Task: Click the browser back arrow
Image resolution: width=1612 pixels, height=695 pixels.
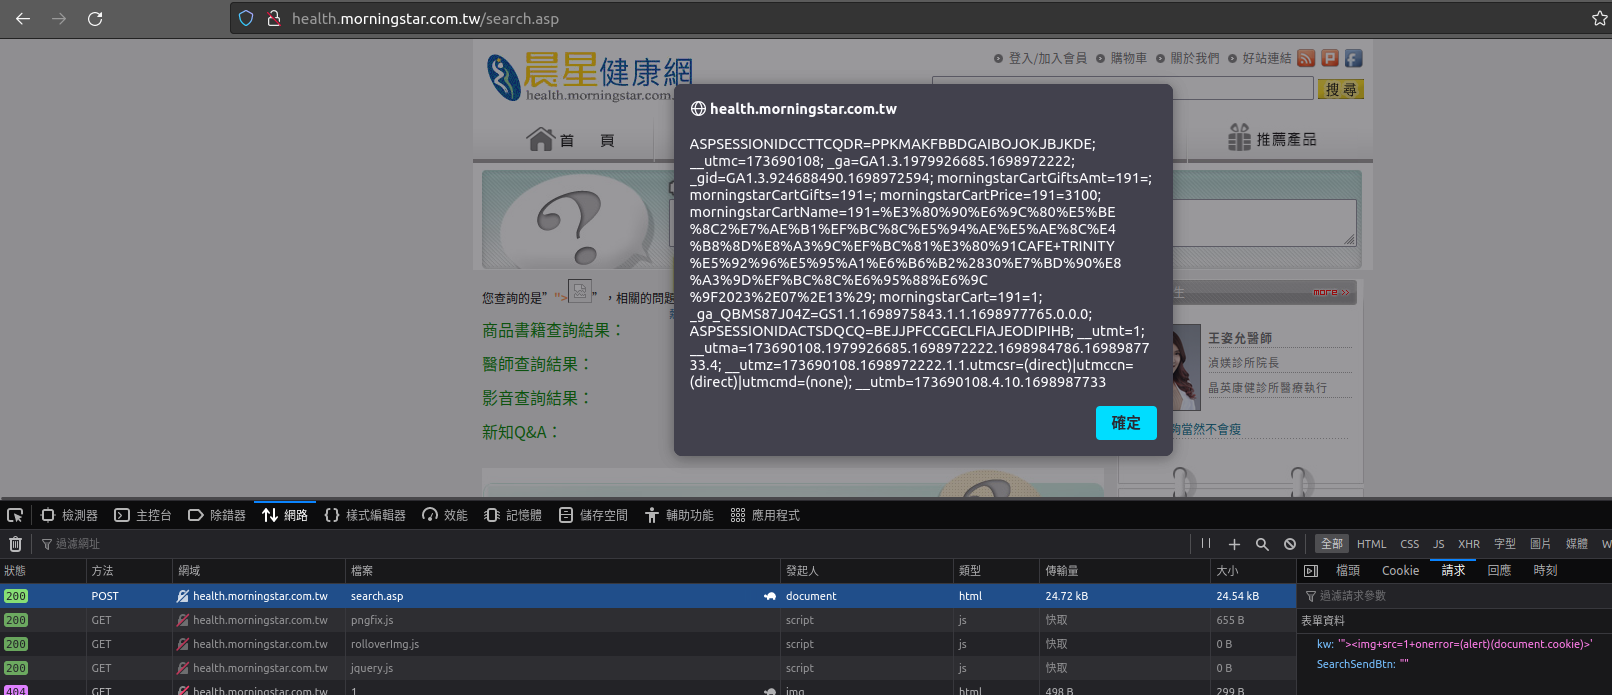Action: click(x=23, y=18)
